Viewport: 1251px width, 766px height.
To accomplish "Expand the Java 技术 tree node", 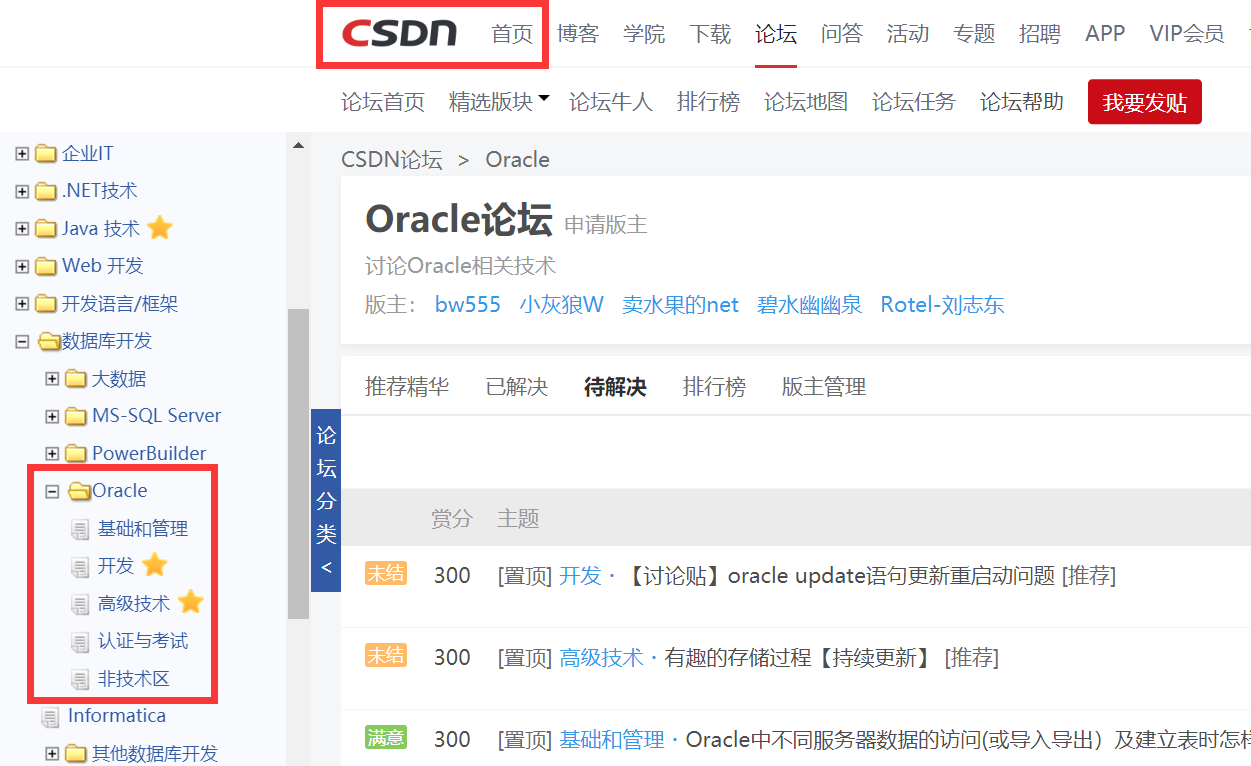I will pyautogui.click(x=22, y=229).
